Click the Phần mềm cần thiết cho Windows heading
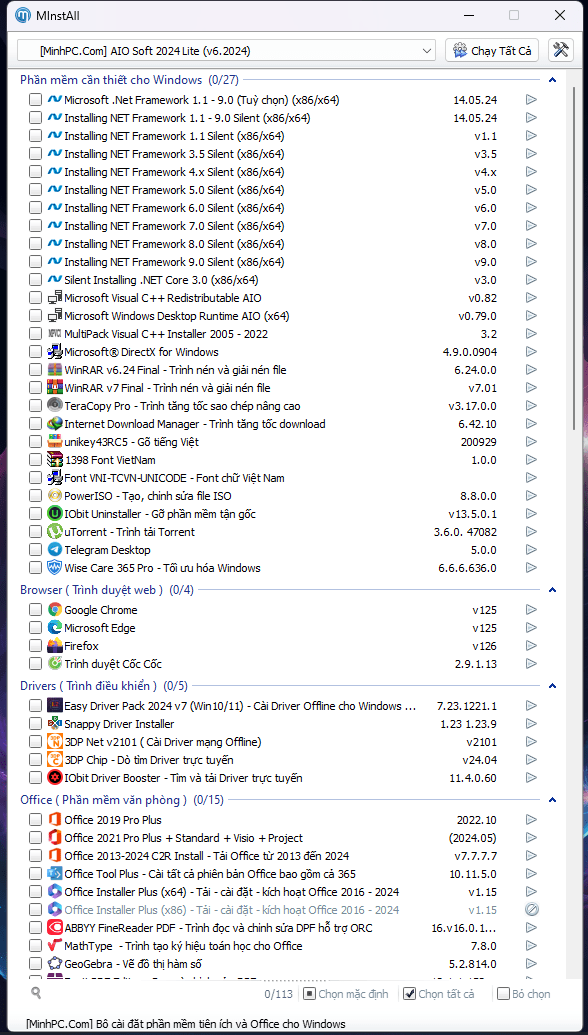This screenshot has width=588, height=1035. [x=111, y=80]
